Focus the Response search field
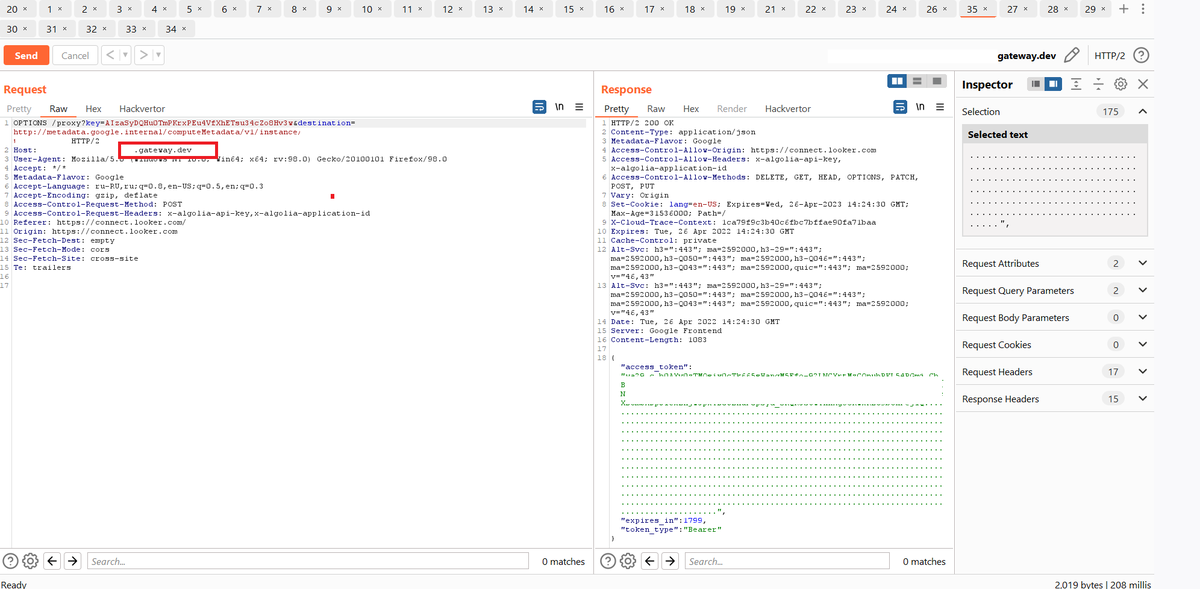This screenshot has height=589, width=1200. (789, 561)
